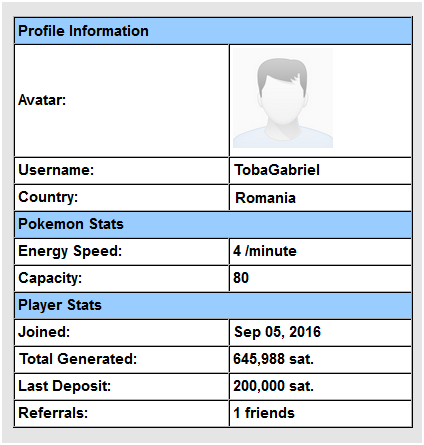This screenshot has height=445, width=424.
Task: Click the Energy Speed label
Action: 70,251
